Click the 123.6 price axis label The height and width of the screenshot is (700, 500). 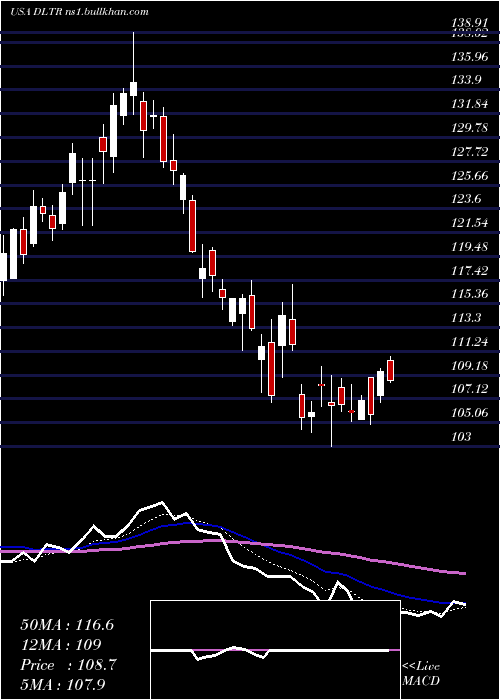469,199
